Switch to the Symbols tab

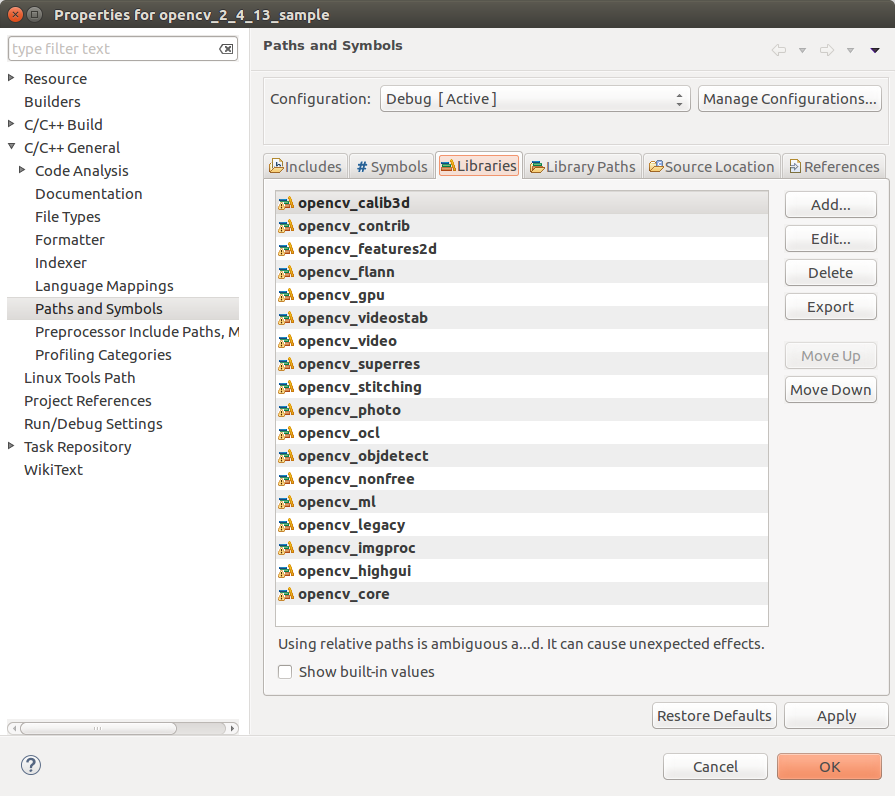point(392,166)
